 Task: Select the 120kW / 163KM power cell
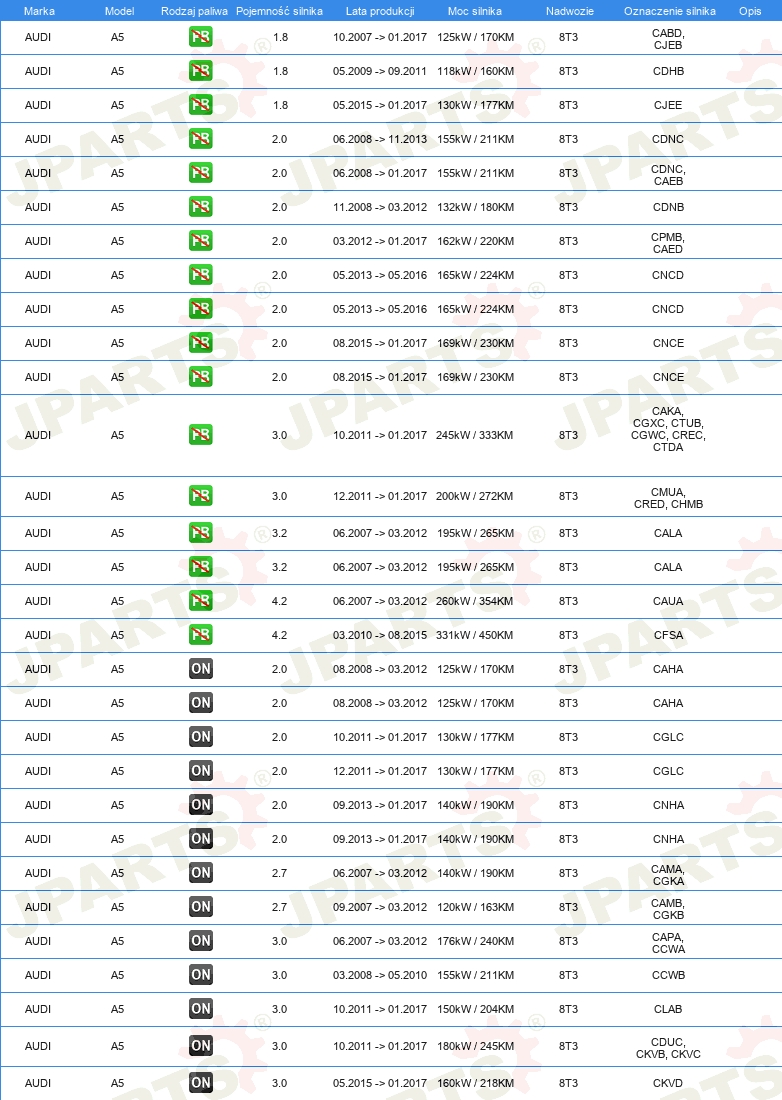click(476, 907)
